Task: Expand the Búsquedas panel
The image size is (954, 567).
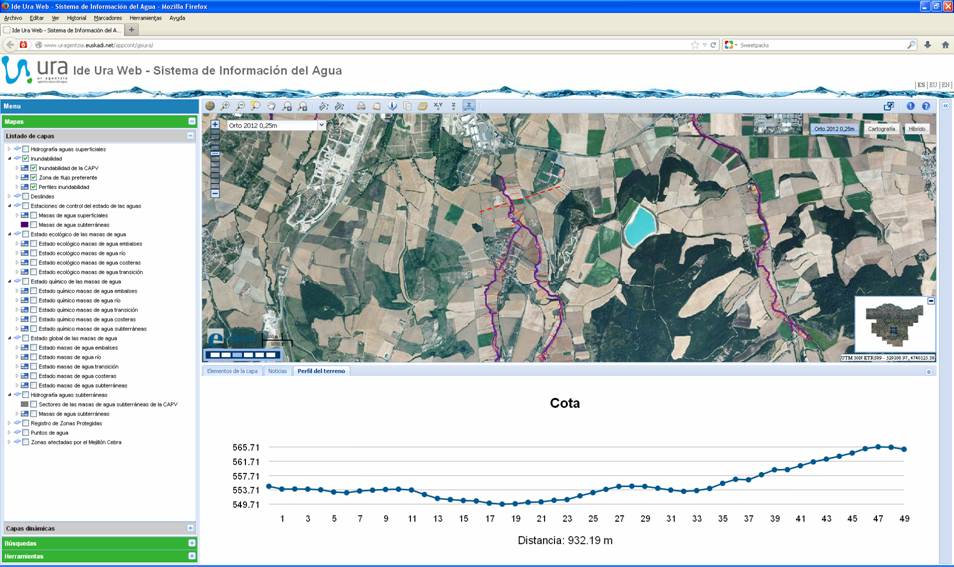Action: pos(191,543)
